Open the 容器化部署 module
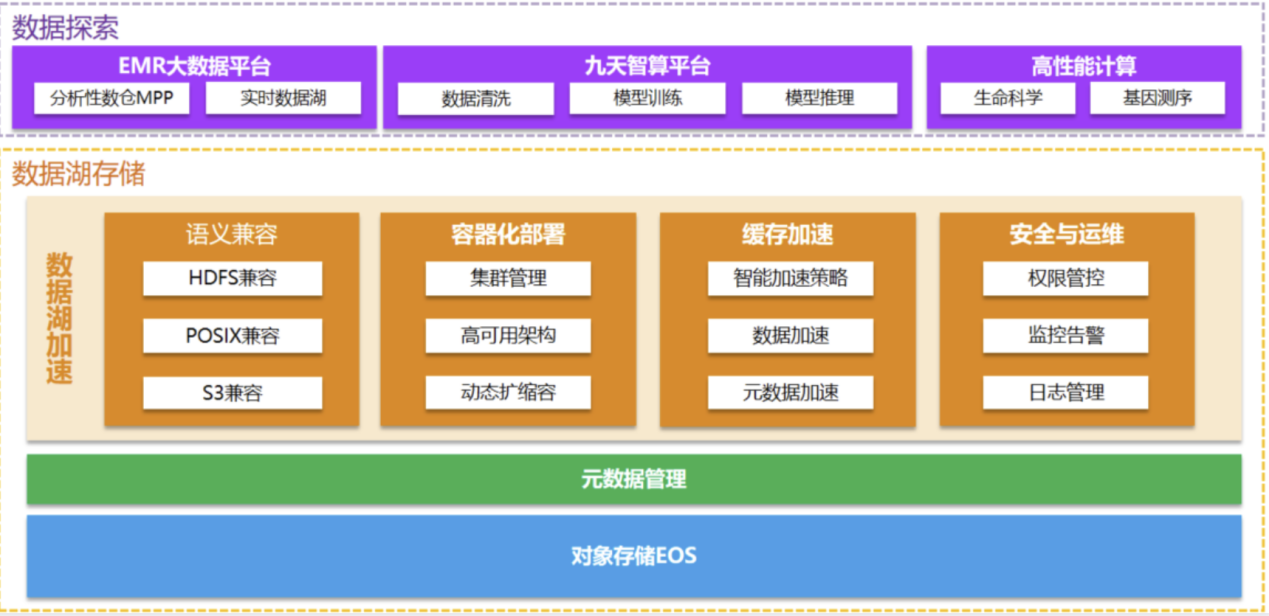This screenshot has width=1269, height=616. pos(506,234)
